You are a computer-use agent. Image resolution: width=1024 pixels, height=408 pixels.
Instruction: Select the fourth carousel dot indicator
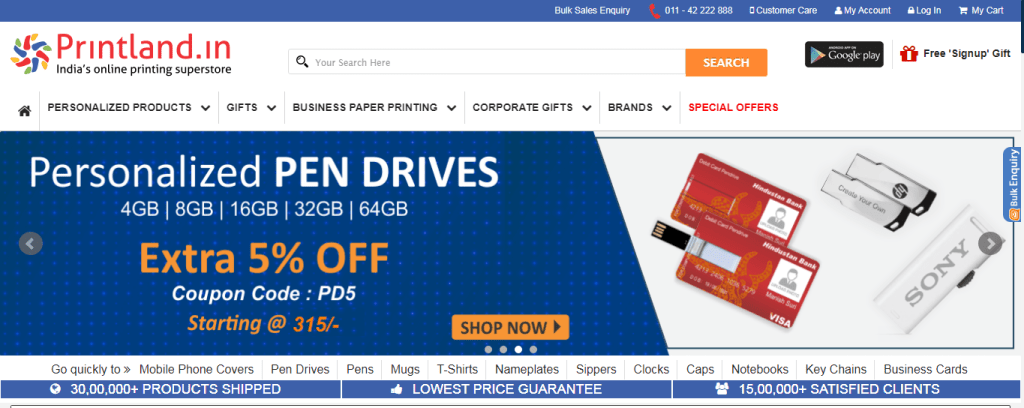(534, 349)
